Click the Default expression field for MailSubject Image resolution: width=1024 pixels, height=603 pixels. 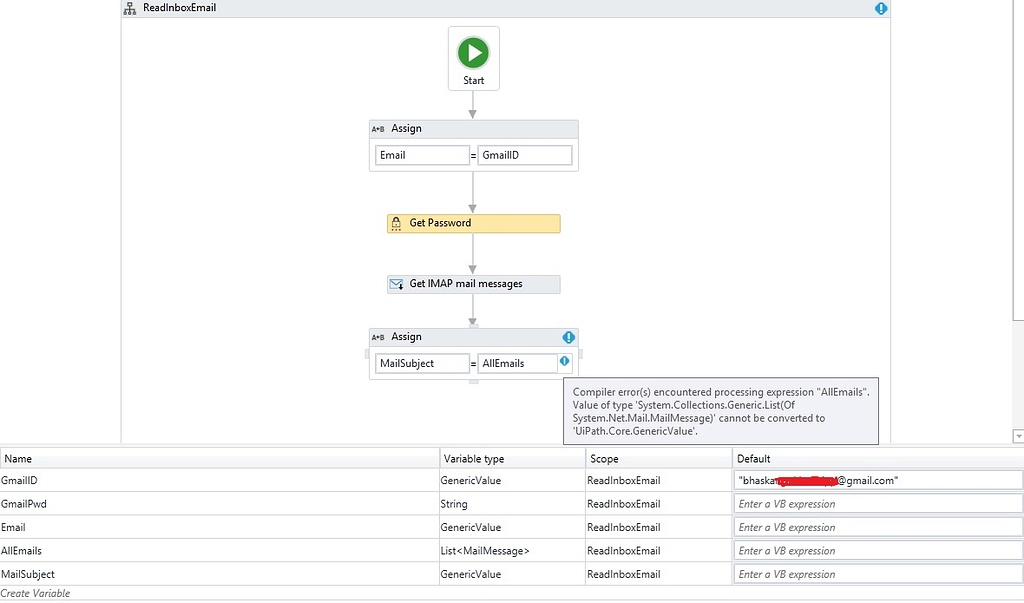877,574
